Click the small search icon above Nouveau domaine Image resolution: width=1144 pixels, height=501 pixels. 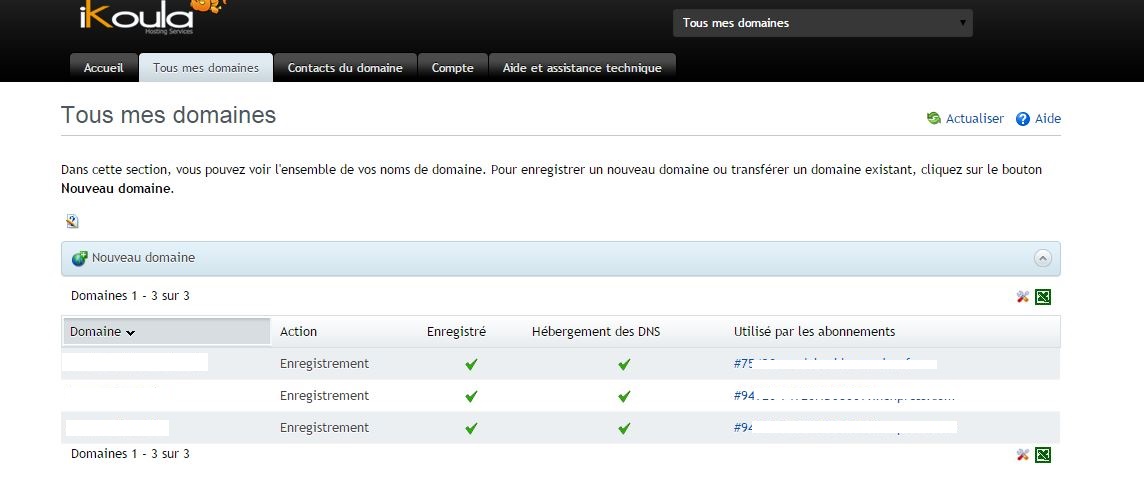72,221
